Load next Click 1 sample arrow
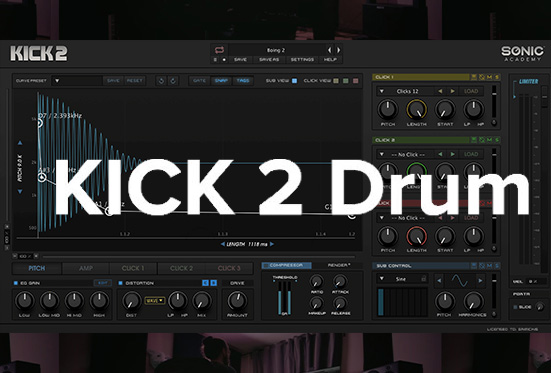Viewport: 551px width, 373px height. pos(453,91)
